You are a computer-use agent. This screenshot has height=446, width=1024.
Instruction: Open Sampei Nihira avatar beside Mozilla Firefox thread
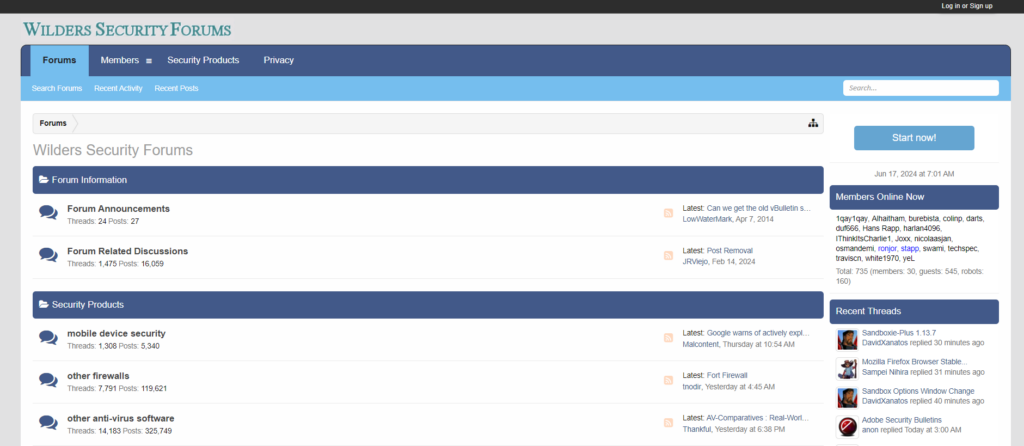click(x=847, y=368)
